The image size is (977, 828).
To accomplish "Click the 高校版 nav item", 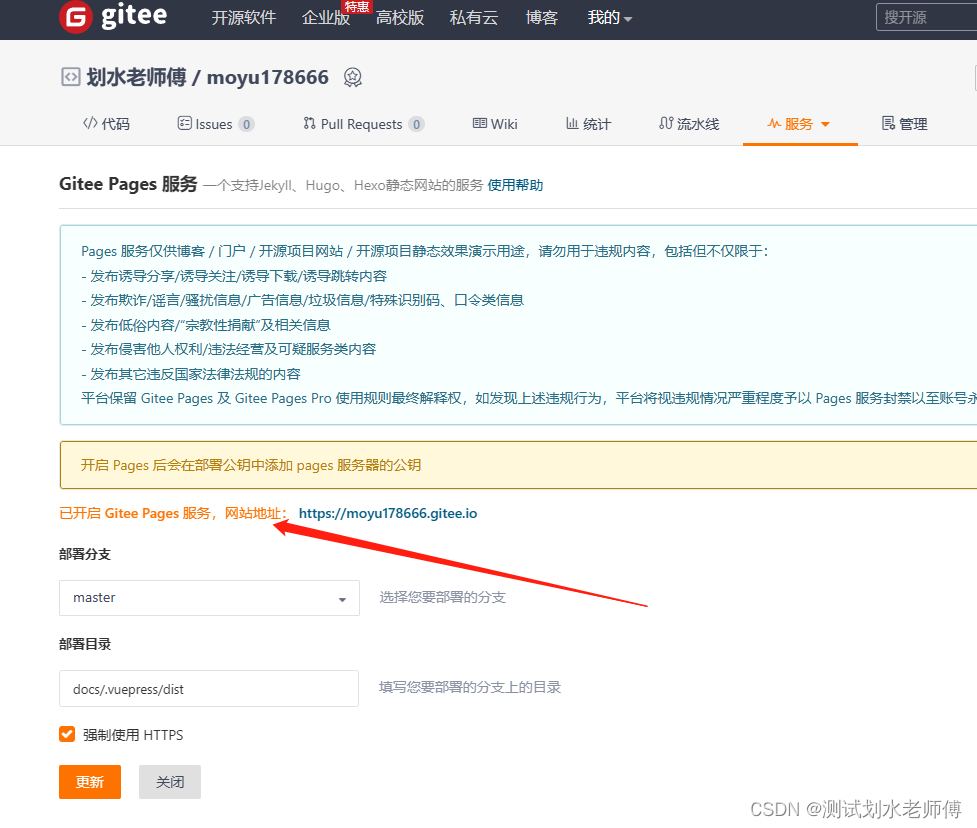I will pos(400,17).
